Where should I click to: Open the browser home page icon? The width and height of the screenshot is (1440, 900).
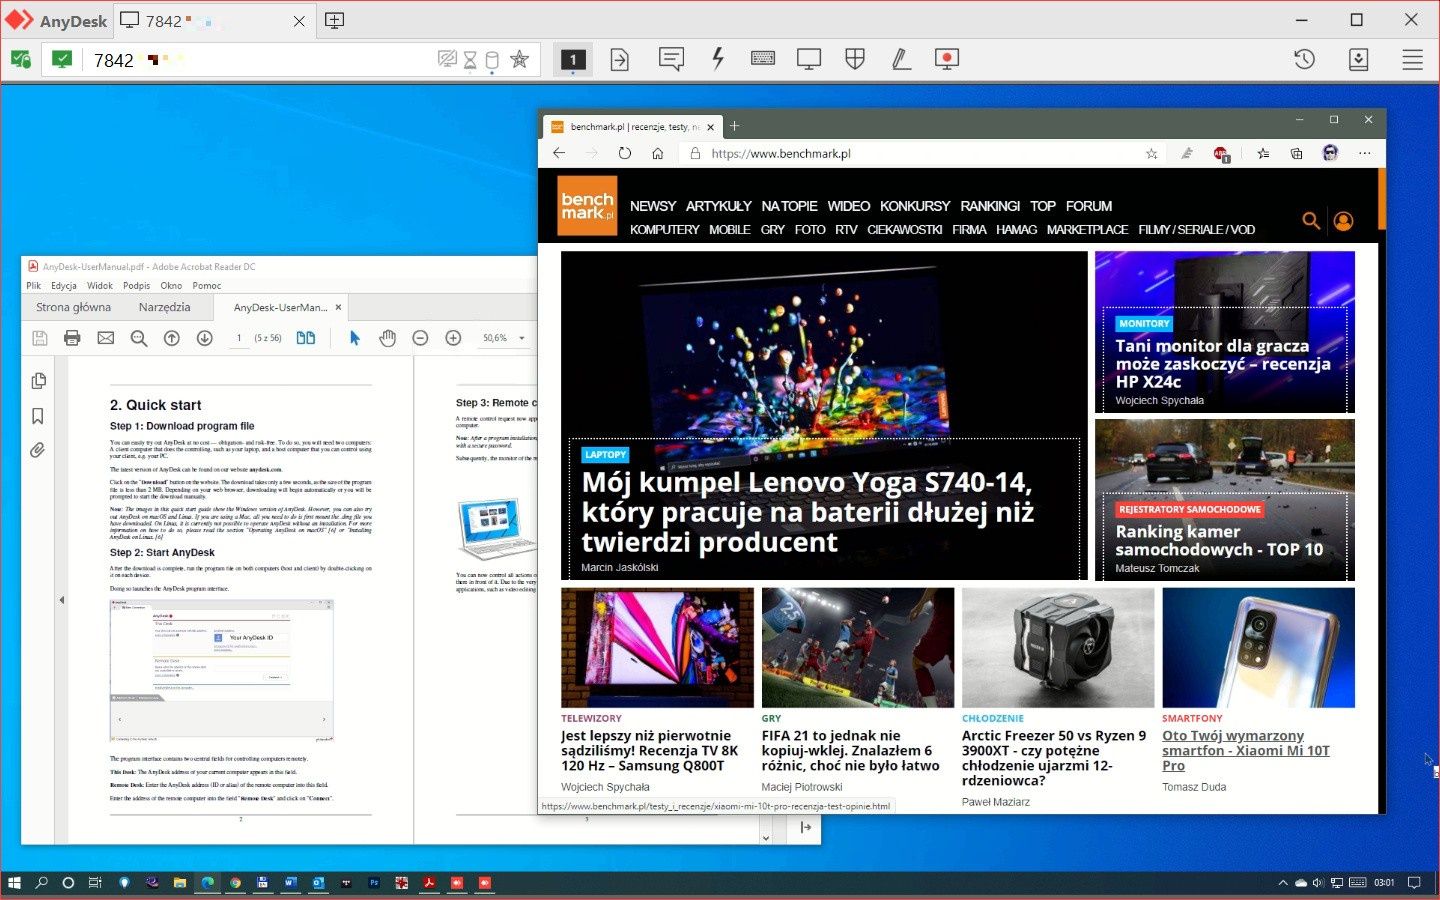658,154
